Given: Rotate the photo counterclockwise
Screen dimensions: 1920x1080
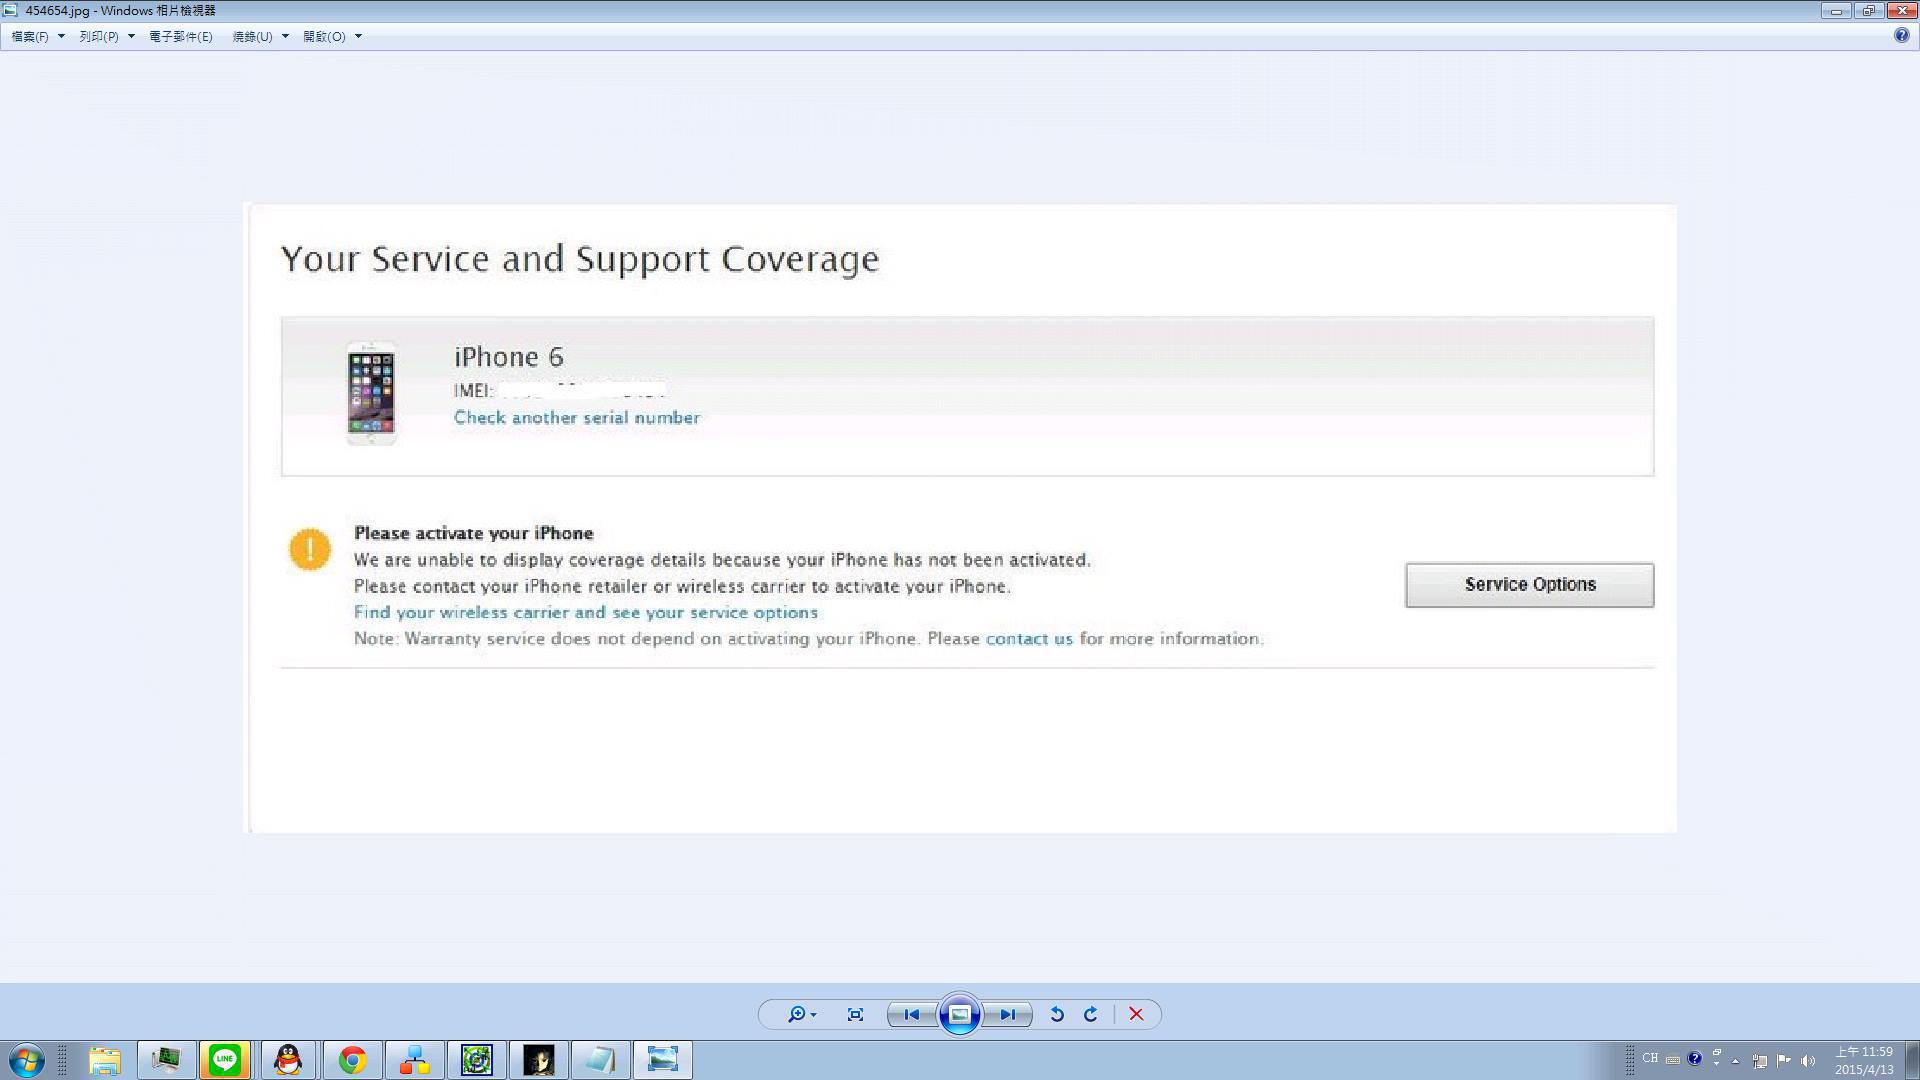Looking at the screenshot, I should pyautogui.click(x=1057, y=1014).
